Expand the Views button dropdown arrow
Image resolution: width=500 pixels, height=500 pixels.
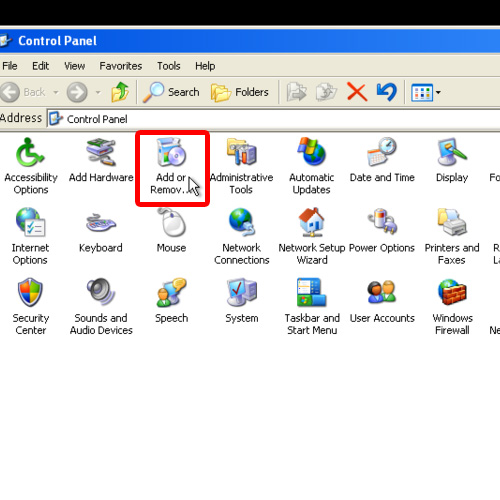click(x=438, y=92)
